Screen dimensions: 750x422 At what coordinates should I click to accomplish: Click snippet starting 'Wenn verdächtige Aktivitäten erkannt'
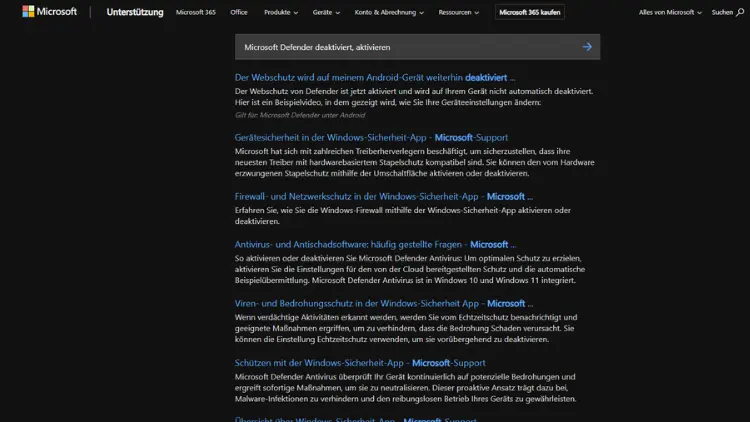(406, 328)
